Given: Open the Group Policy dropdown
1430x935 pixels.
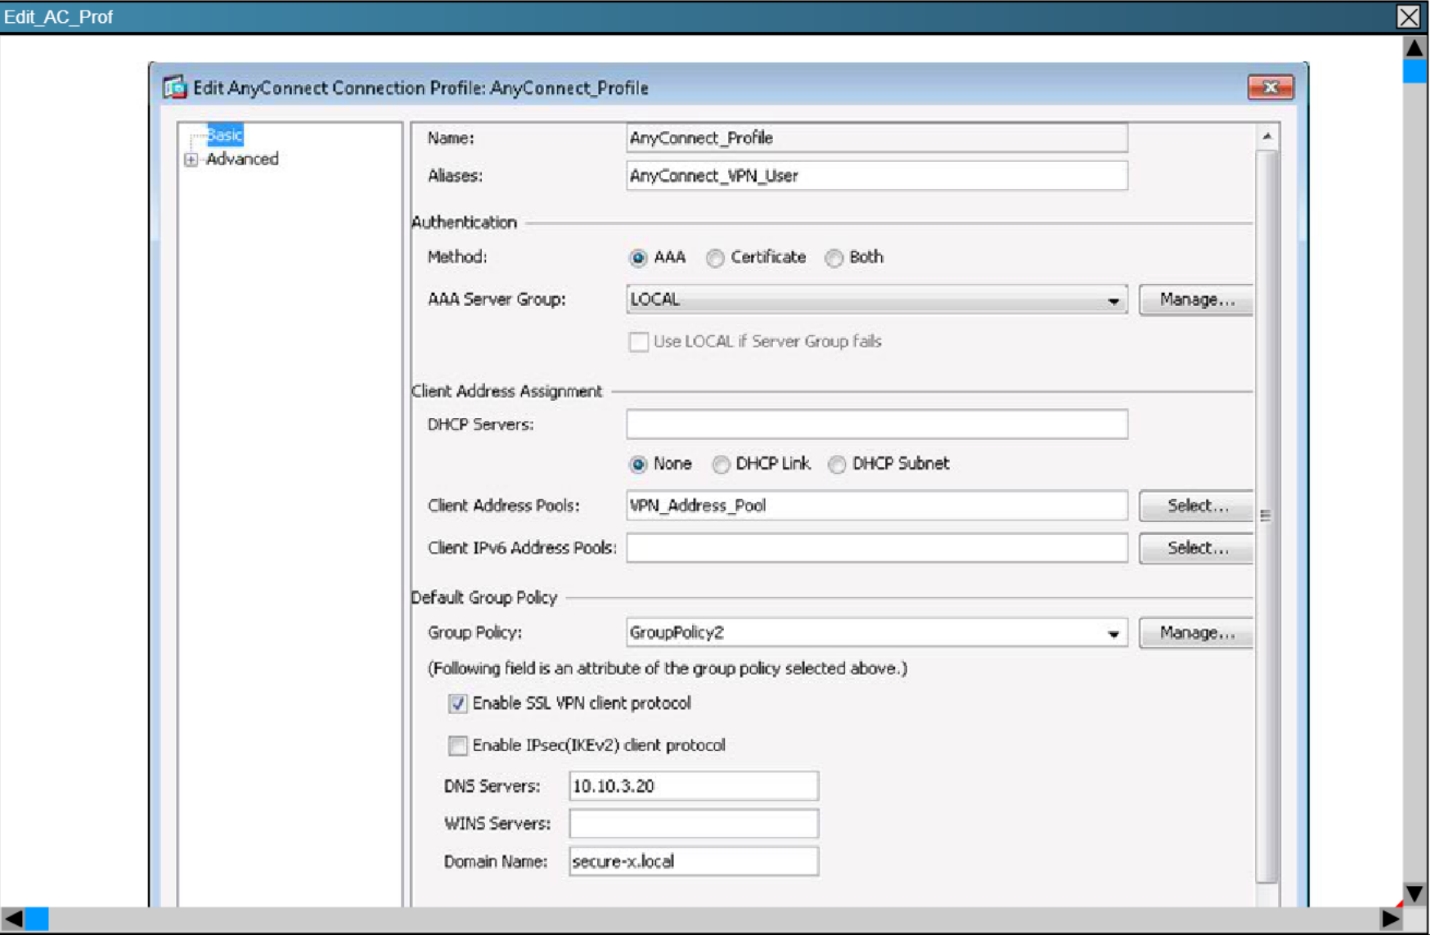Looking at the screenshot, I should [1113, 633].
